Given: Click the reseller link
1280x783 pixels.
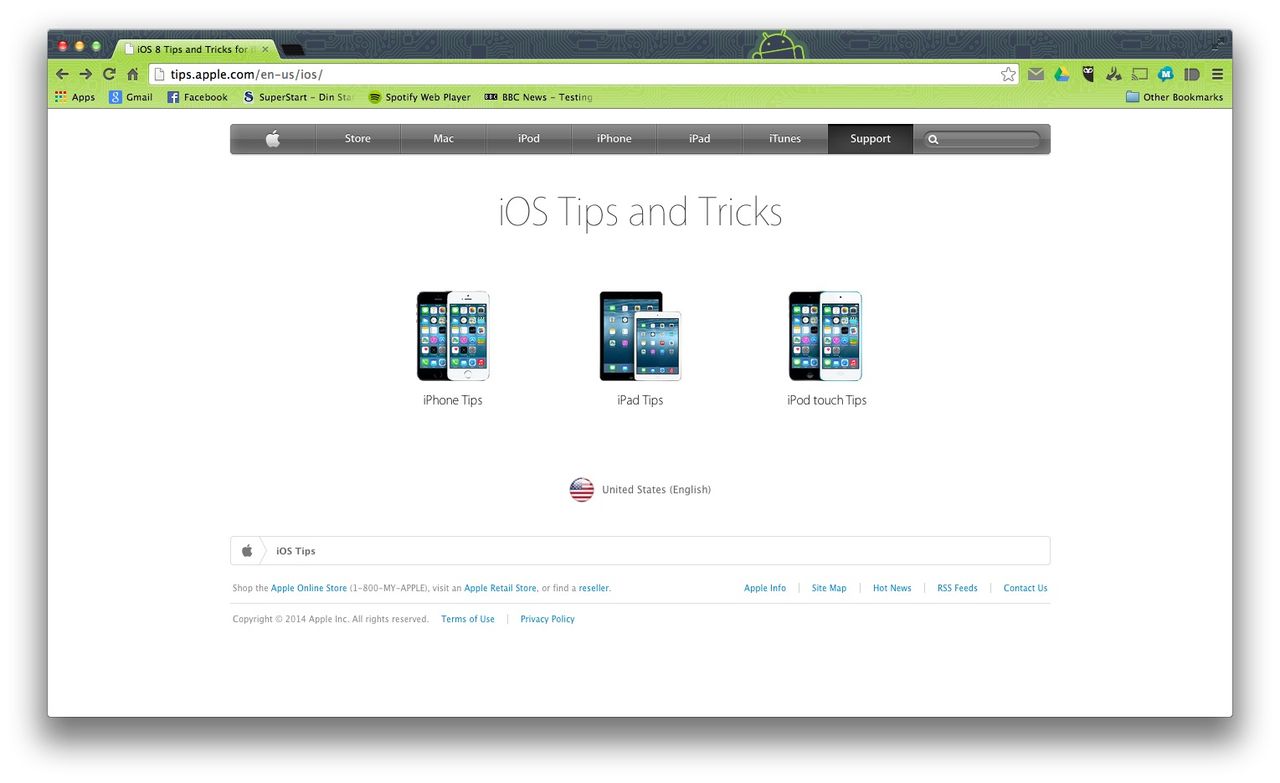Looking at the screenshot, I should coord(593,588).
